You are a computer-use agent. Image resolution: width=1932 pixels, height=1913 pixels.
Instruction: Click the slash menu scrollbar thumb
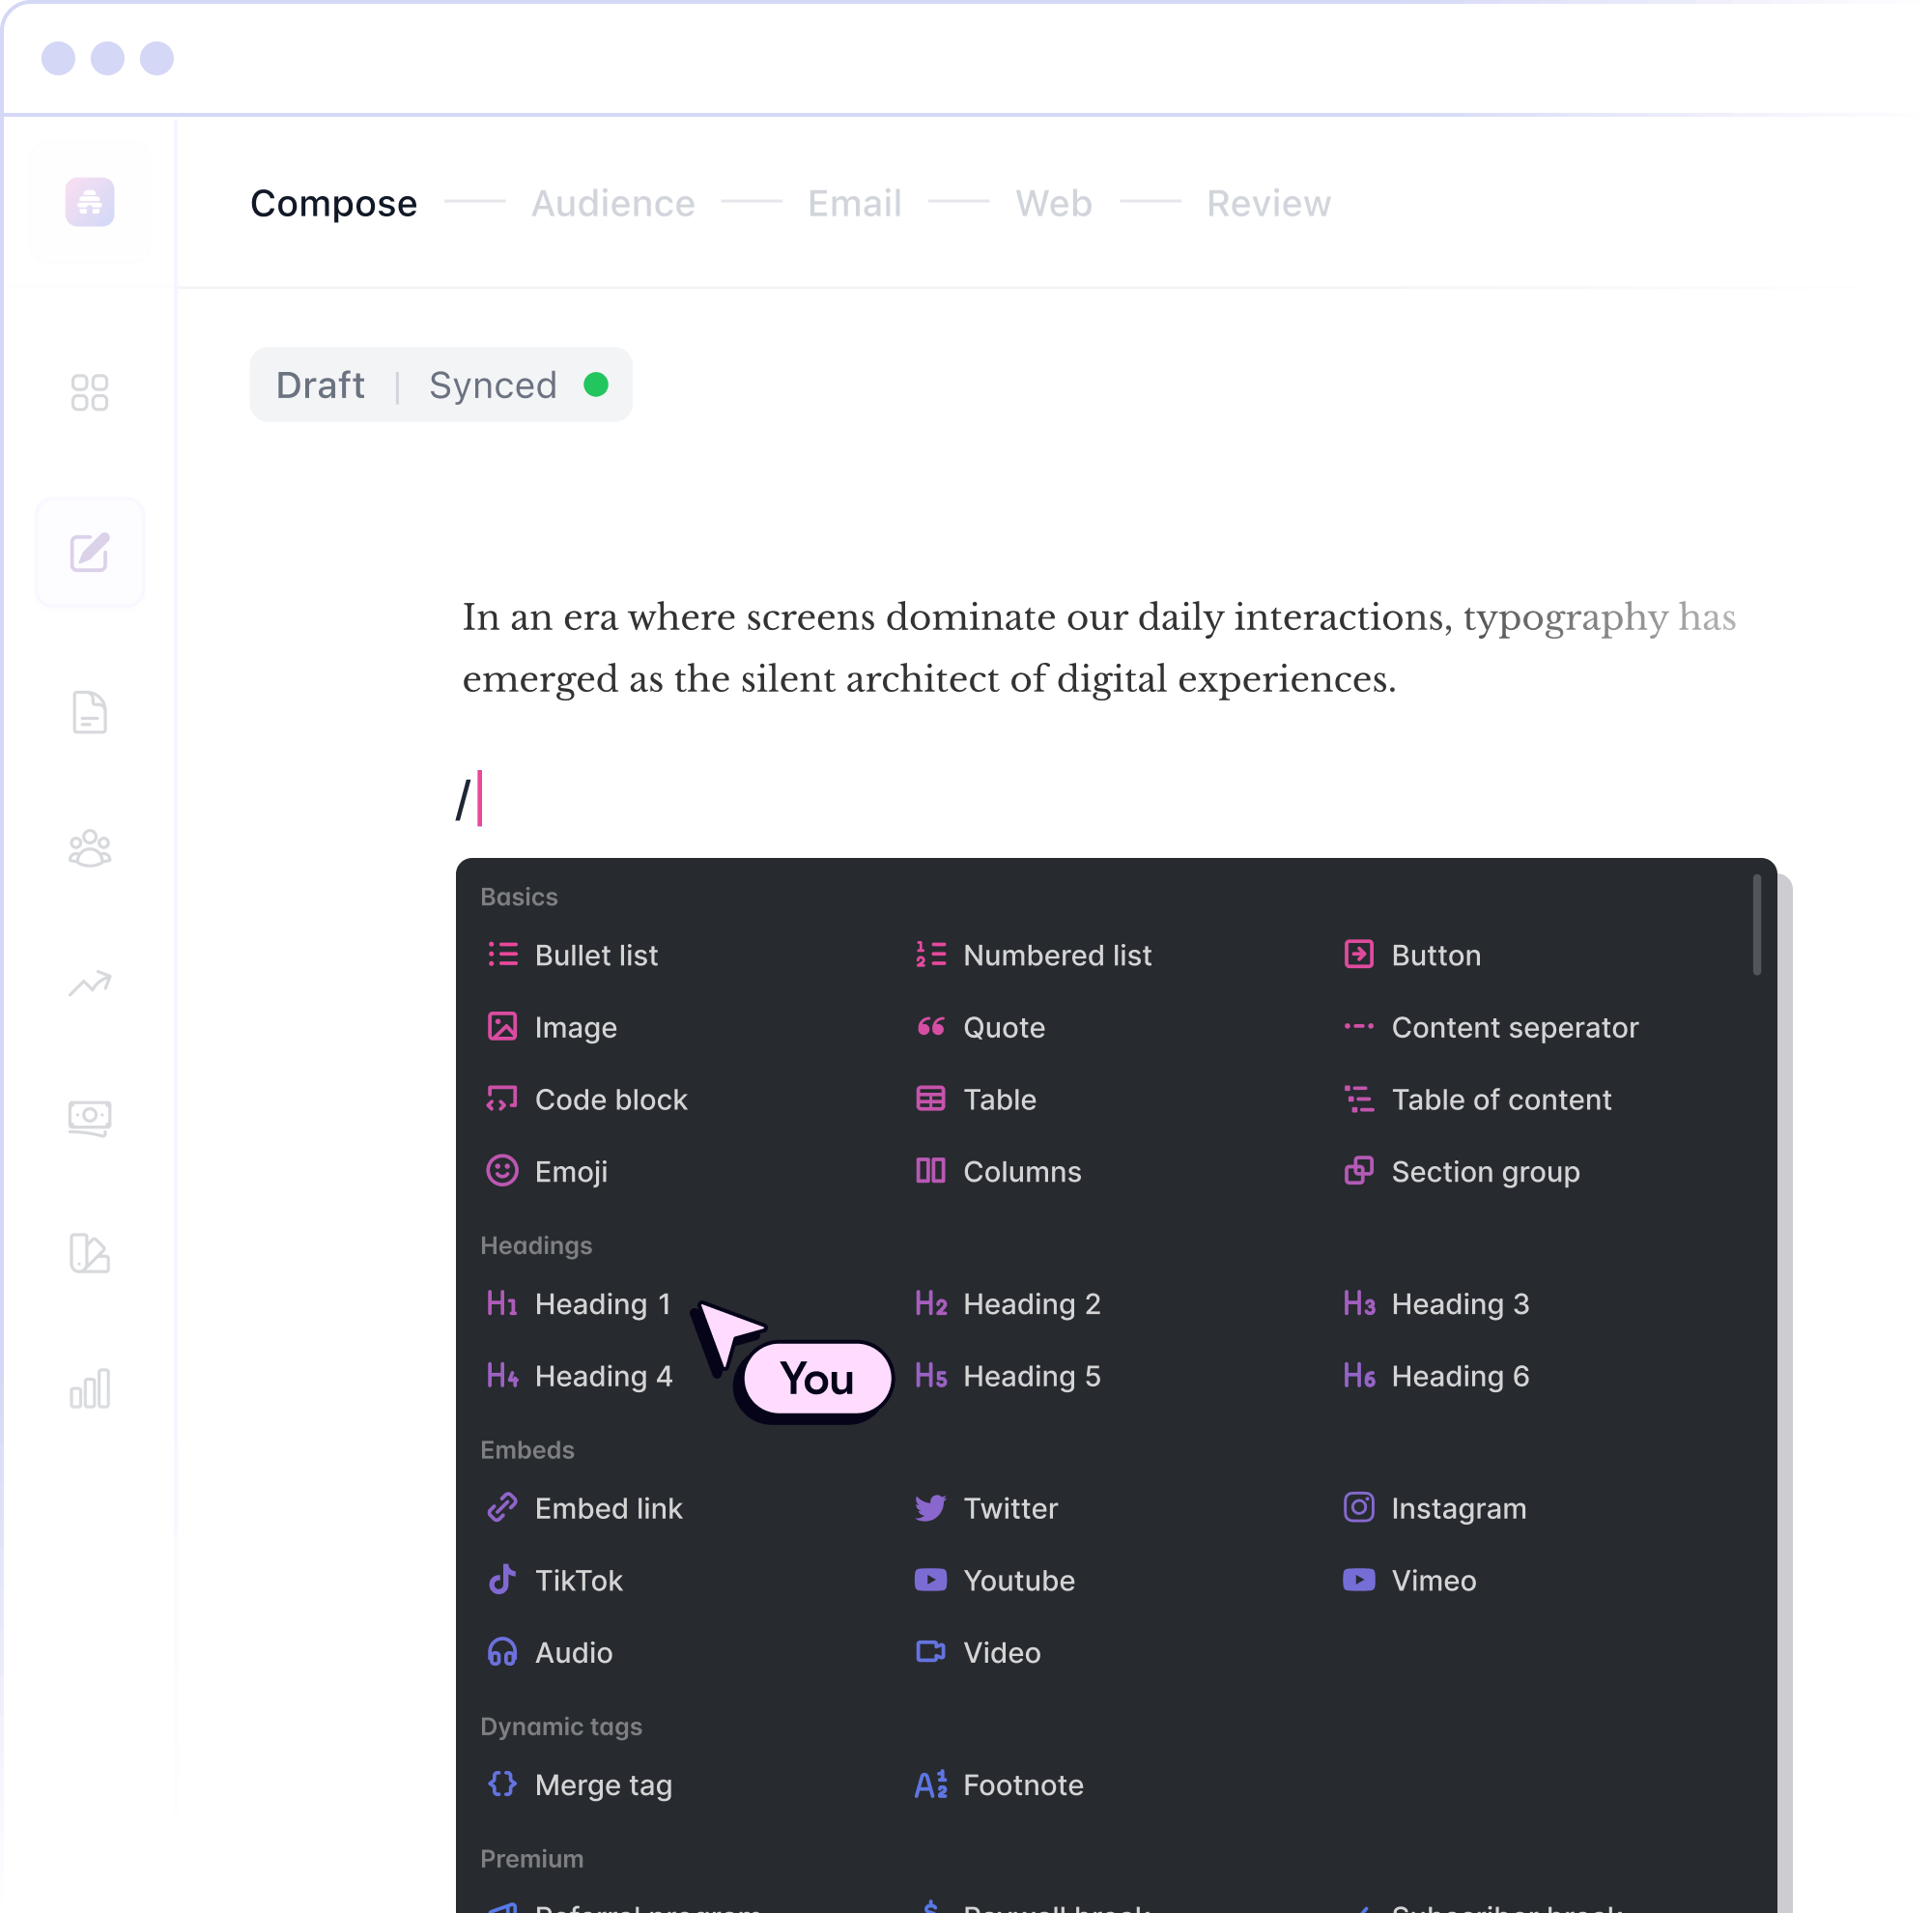[x=1757, y=925]
